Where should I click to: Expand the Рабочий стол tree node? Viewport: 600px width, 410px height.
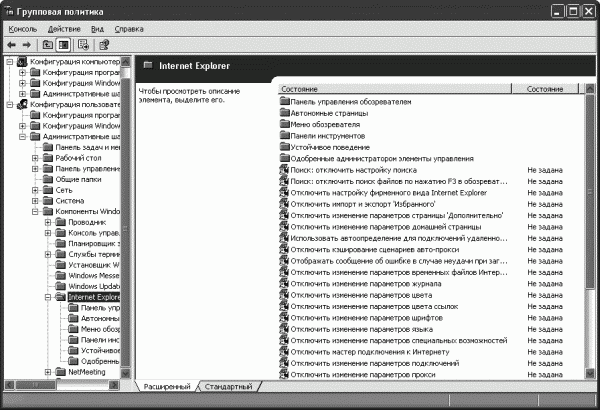[36, 156]
